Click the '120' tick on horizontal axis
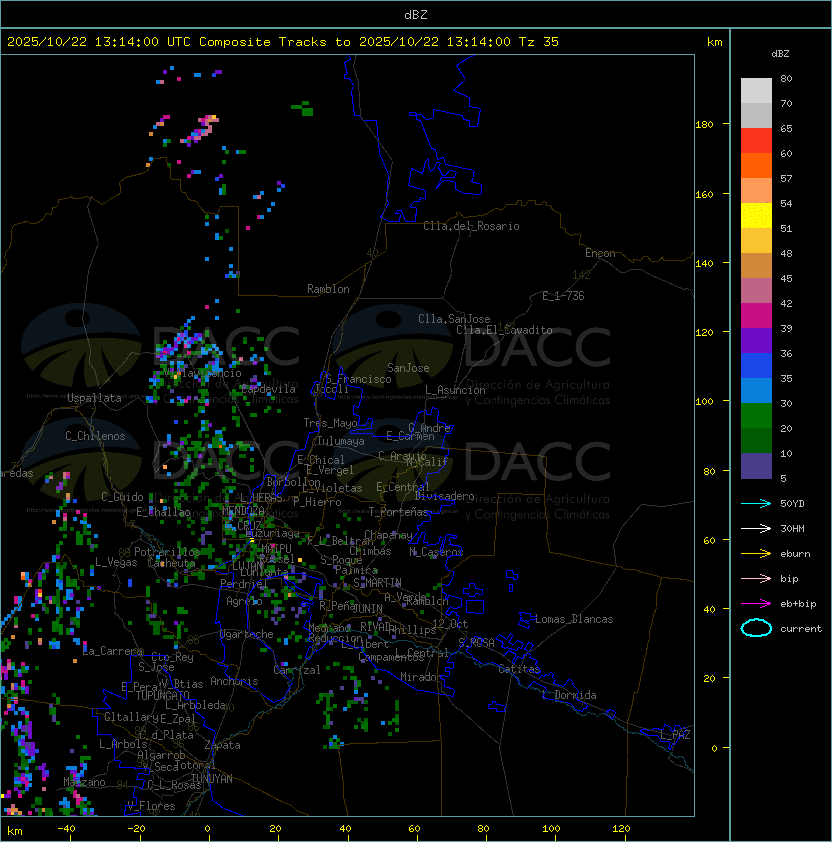The width and height of the screenshot is (832, 842). click(621, 829)
